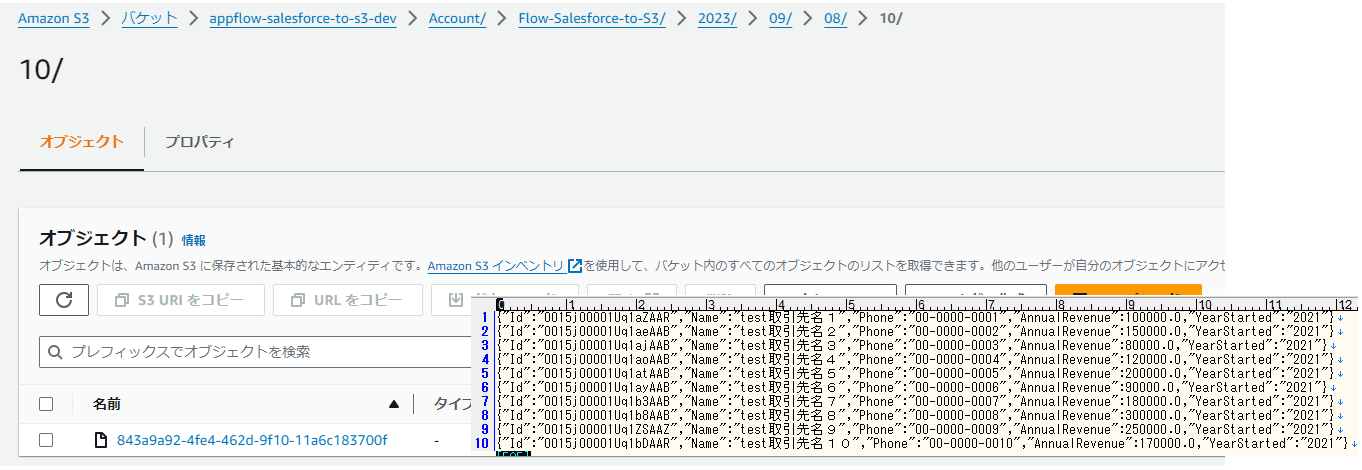The height and width of the screenshot is (470, 1362).
Task: Click JSON line with Phone 00-0000-0003
Action: tap(918, 345)
